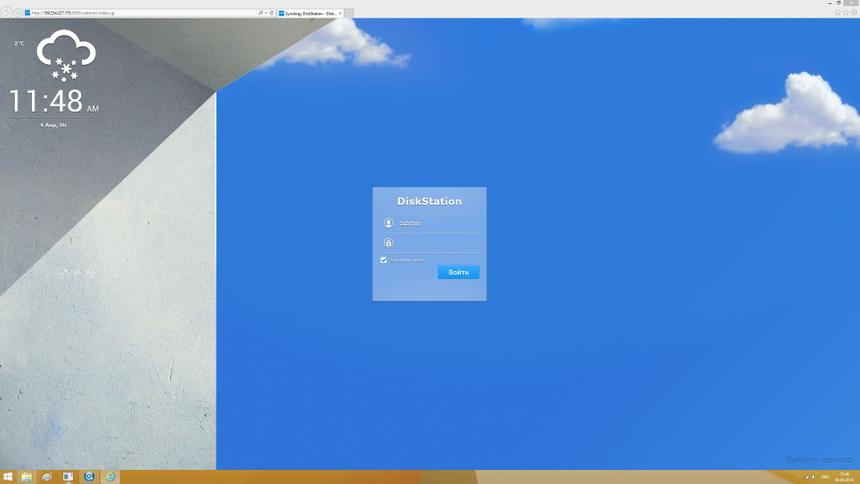Close the Synology DiskStation tab
The image size is (860, 484).
click(340, 13)
